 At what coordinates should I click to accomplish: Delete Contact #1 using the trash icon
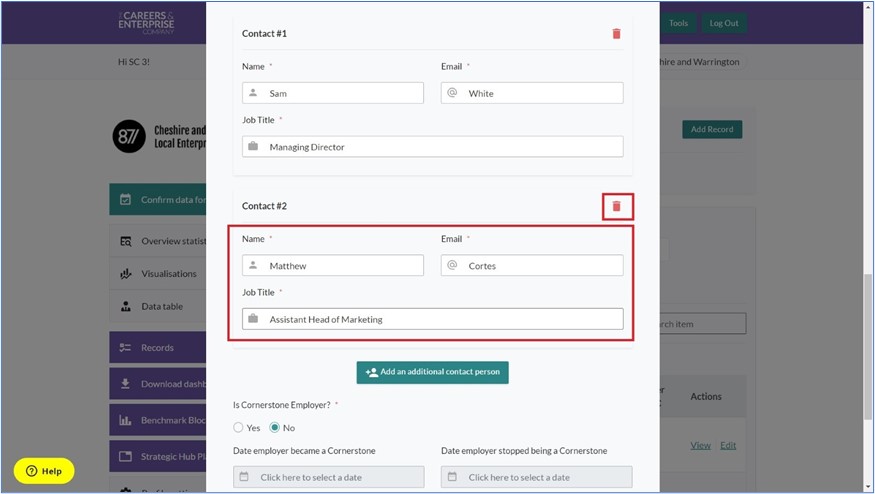coord(616,34)
